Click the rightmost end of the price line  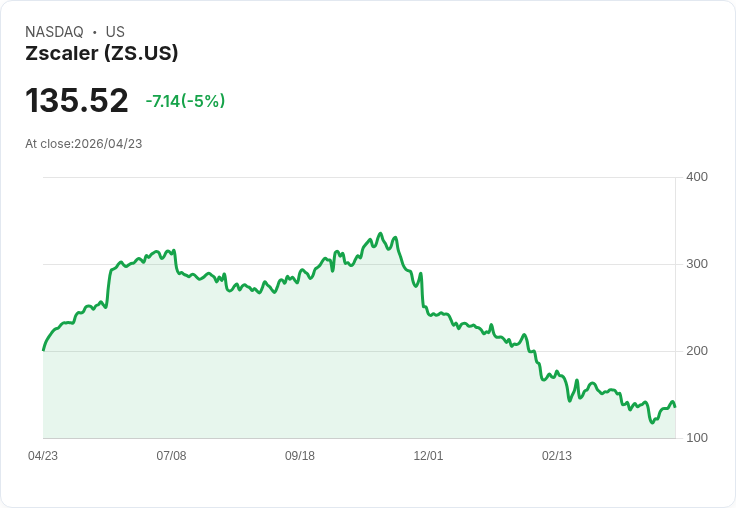[x=675, y=406]
